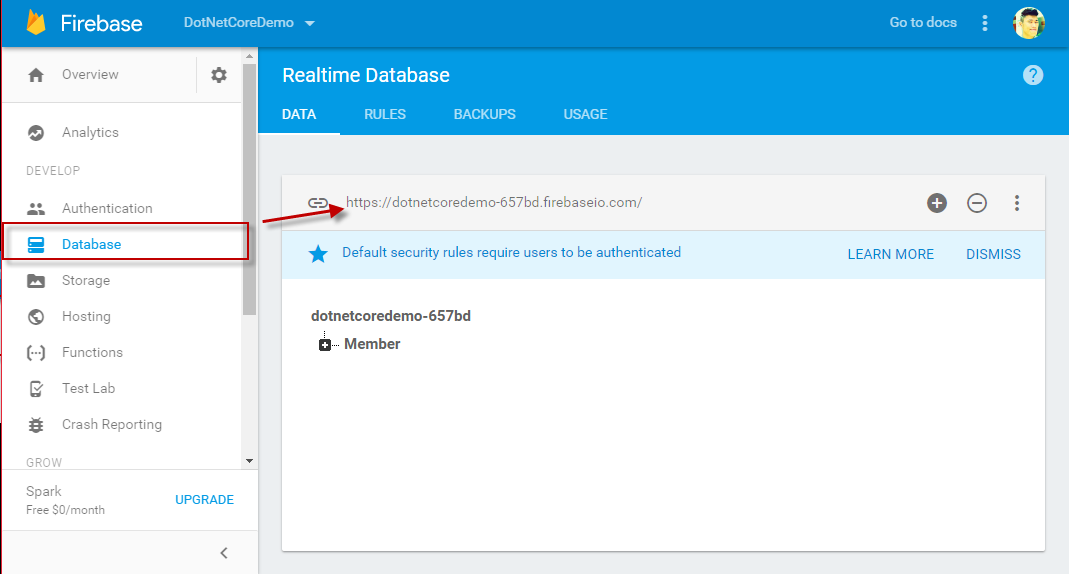Screen dimensions: 1069x574
Task: Open the DotNetCoreDemo project dropdown
Action: [x=249, y=23]
